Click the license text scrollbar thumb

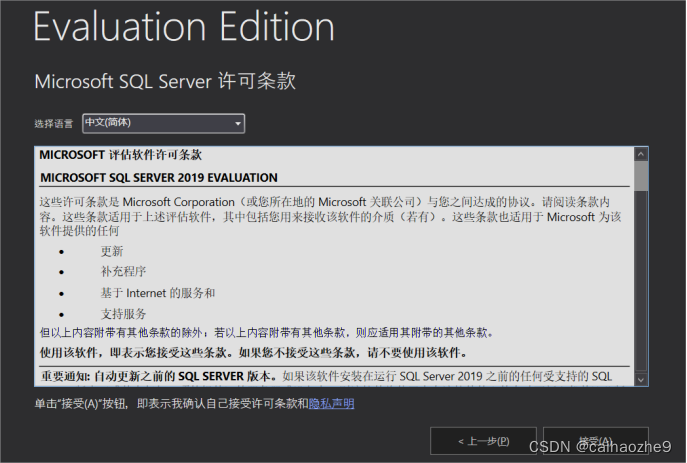(x=641, y=176)
